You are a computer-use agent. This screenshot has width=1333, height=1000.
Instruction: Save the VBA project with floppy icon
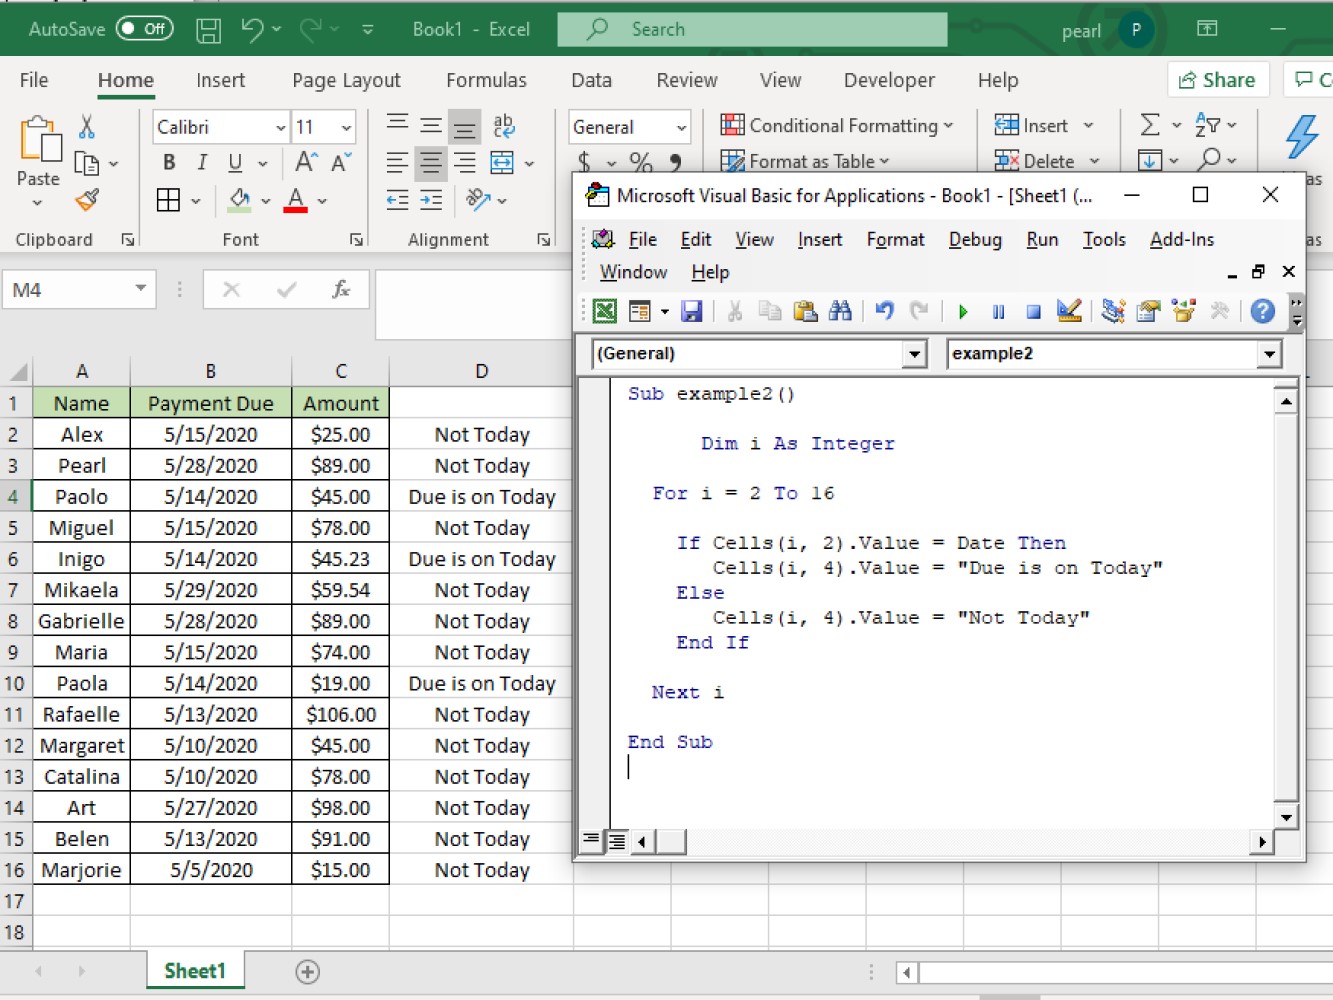click(691, 312)
